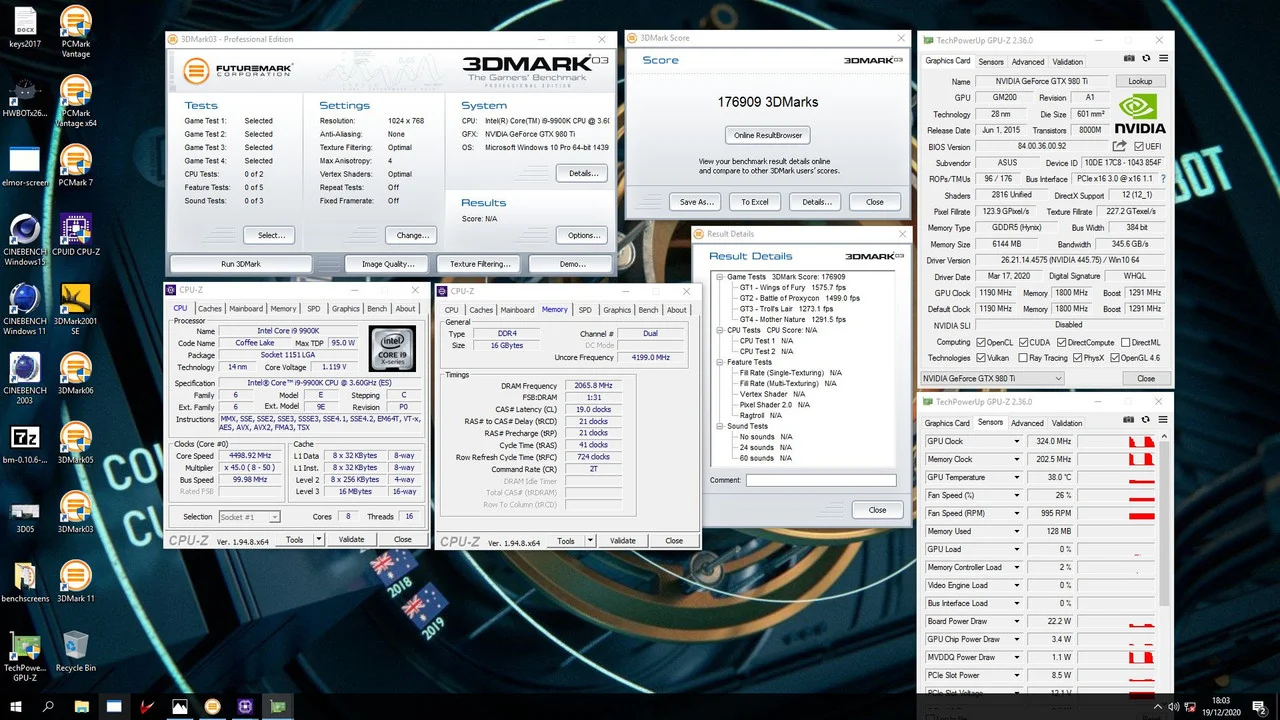Click the Run 3DMark button
The width and height of the screenshot is (1280, 720).
tap(240, 264)
